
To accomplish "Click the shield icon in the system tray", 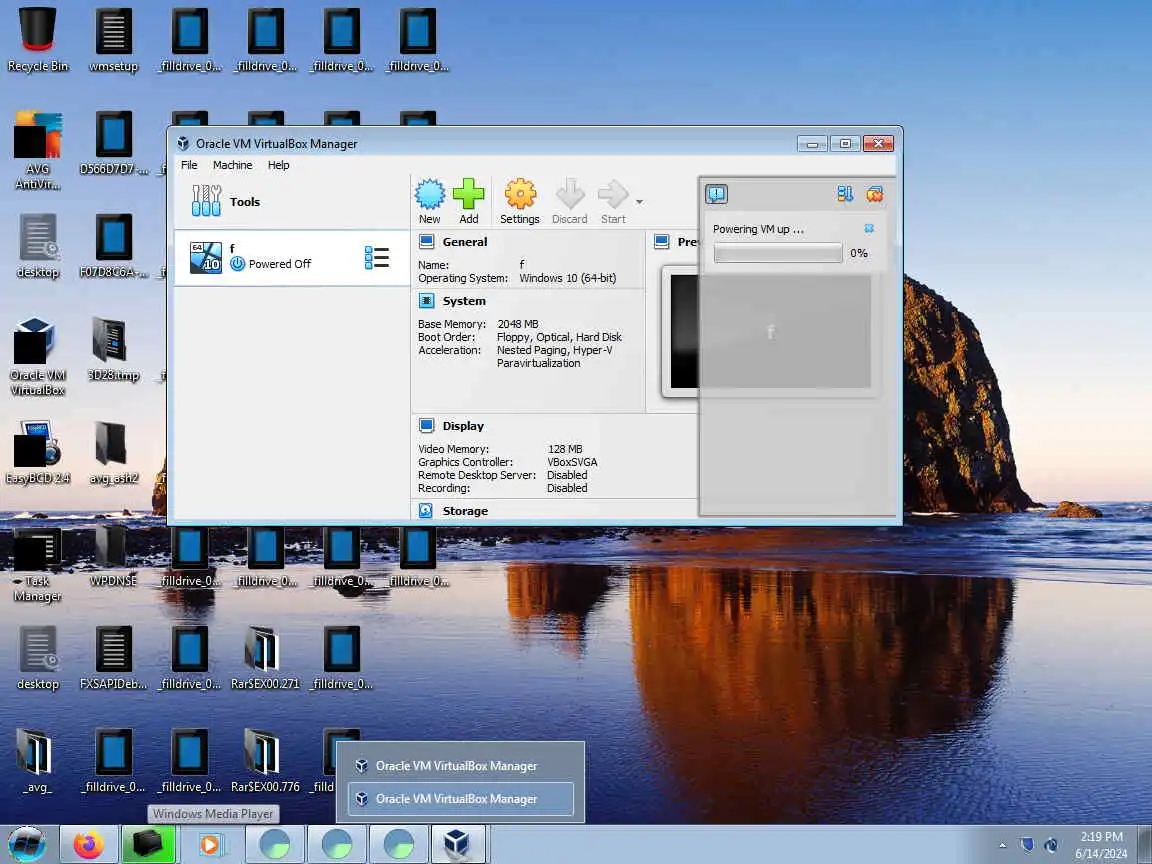I will (1027, 845).
